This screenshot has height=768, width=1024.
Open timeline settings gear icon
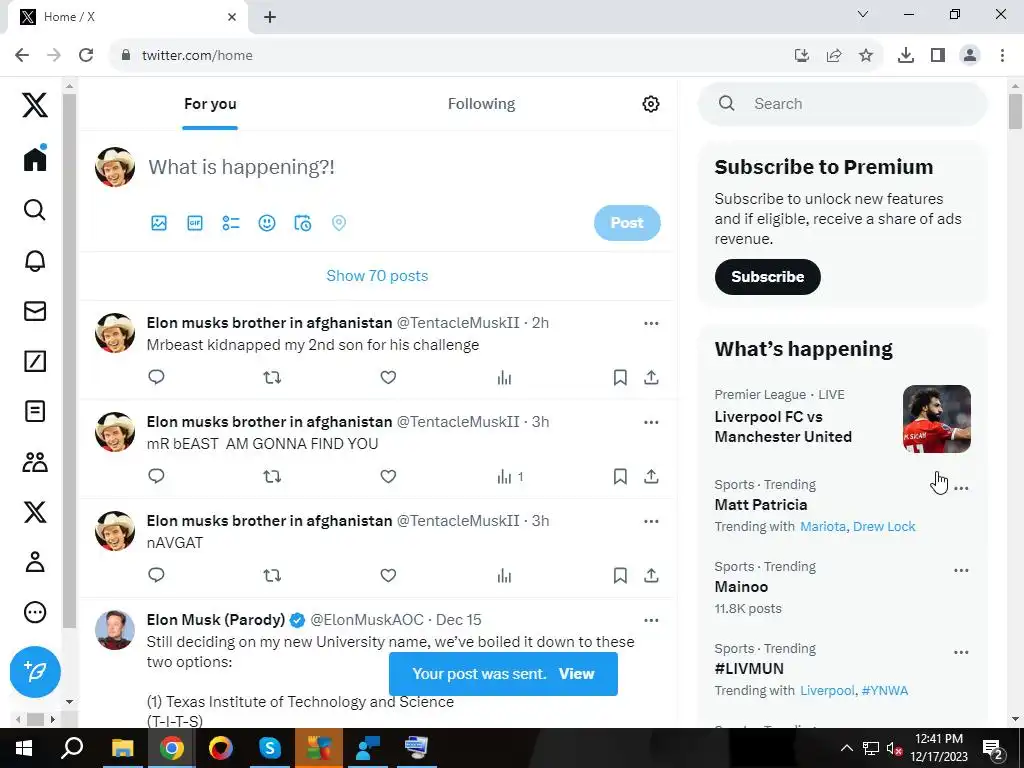650,104
